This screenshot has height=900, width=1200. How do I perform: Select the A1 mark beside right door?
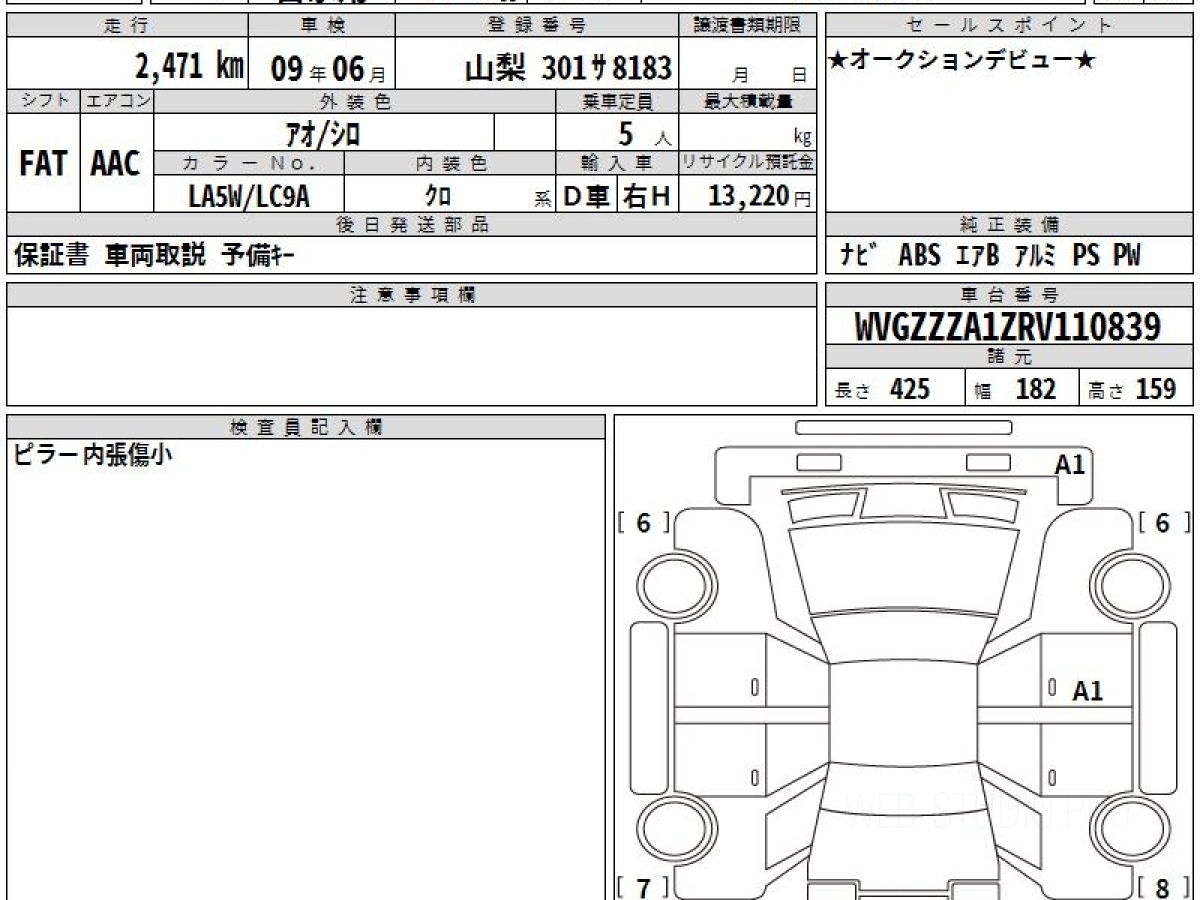[x=1088, y=690]
